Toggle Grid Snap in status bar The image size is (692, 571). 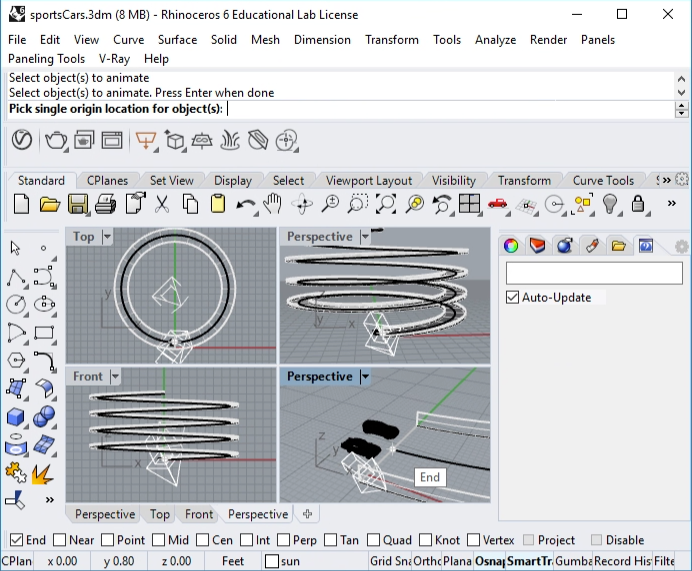click(390, 561)
